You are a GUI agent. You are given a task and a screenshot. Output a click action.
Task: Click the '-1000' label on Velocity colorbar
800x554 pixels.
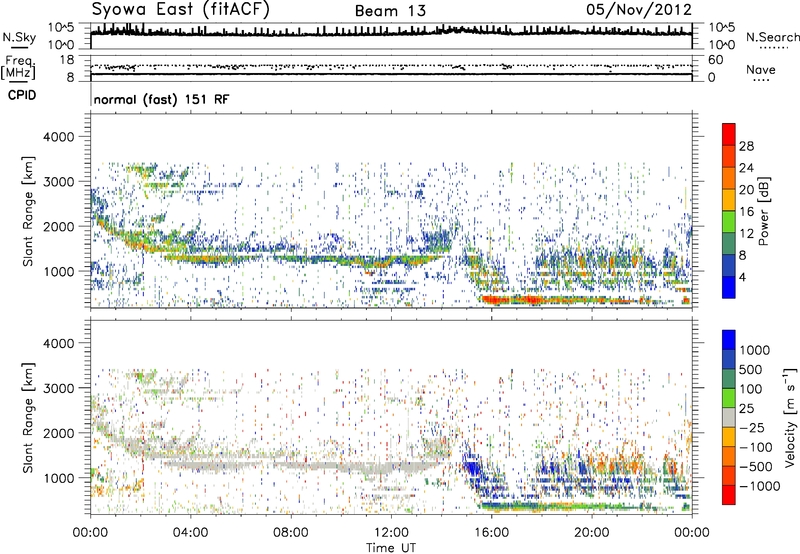[760, 486]
